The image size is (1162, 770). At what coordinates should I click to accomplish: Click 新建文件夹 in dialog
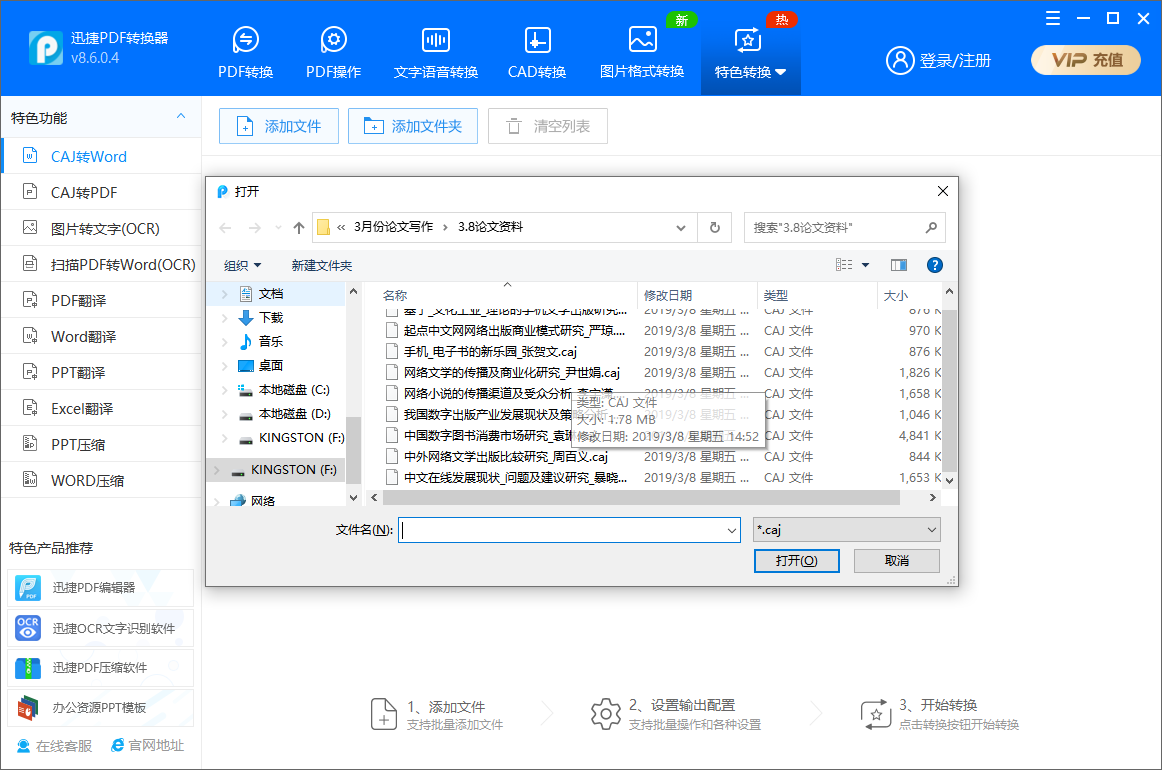point(322,265)
